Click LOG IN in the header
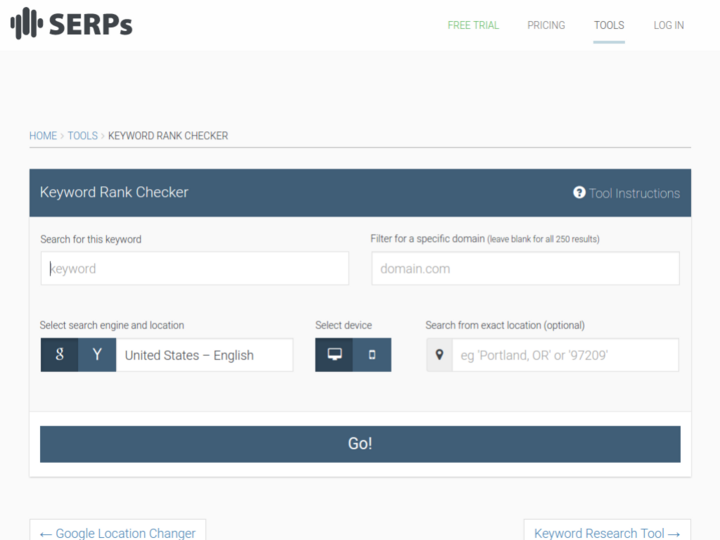The height and width of the screenshot is (540, 720). coord(669,25)
